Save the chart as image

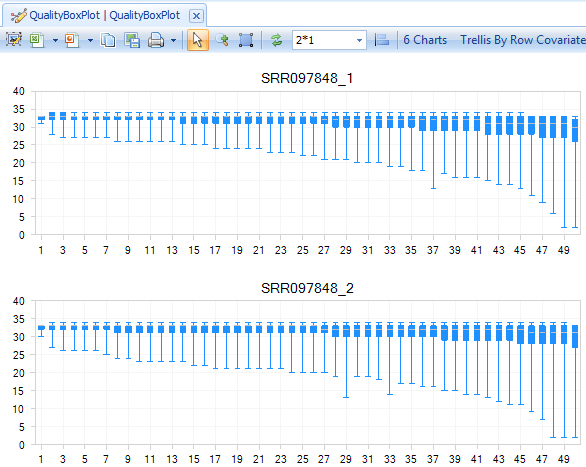pos(132,40)
